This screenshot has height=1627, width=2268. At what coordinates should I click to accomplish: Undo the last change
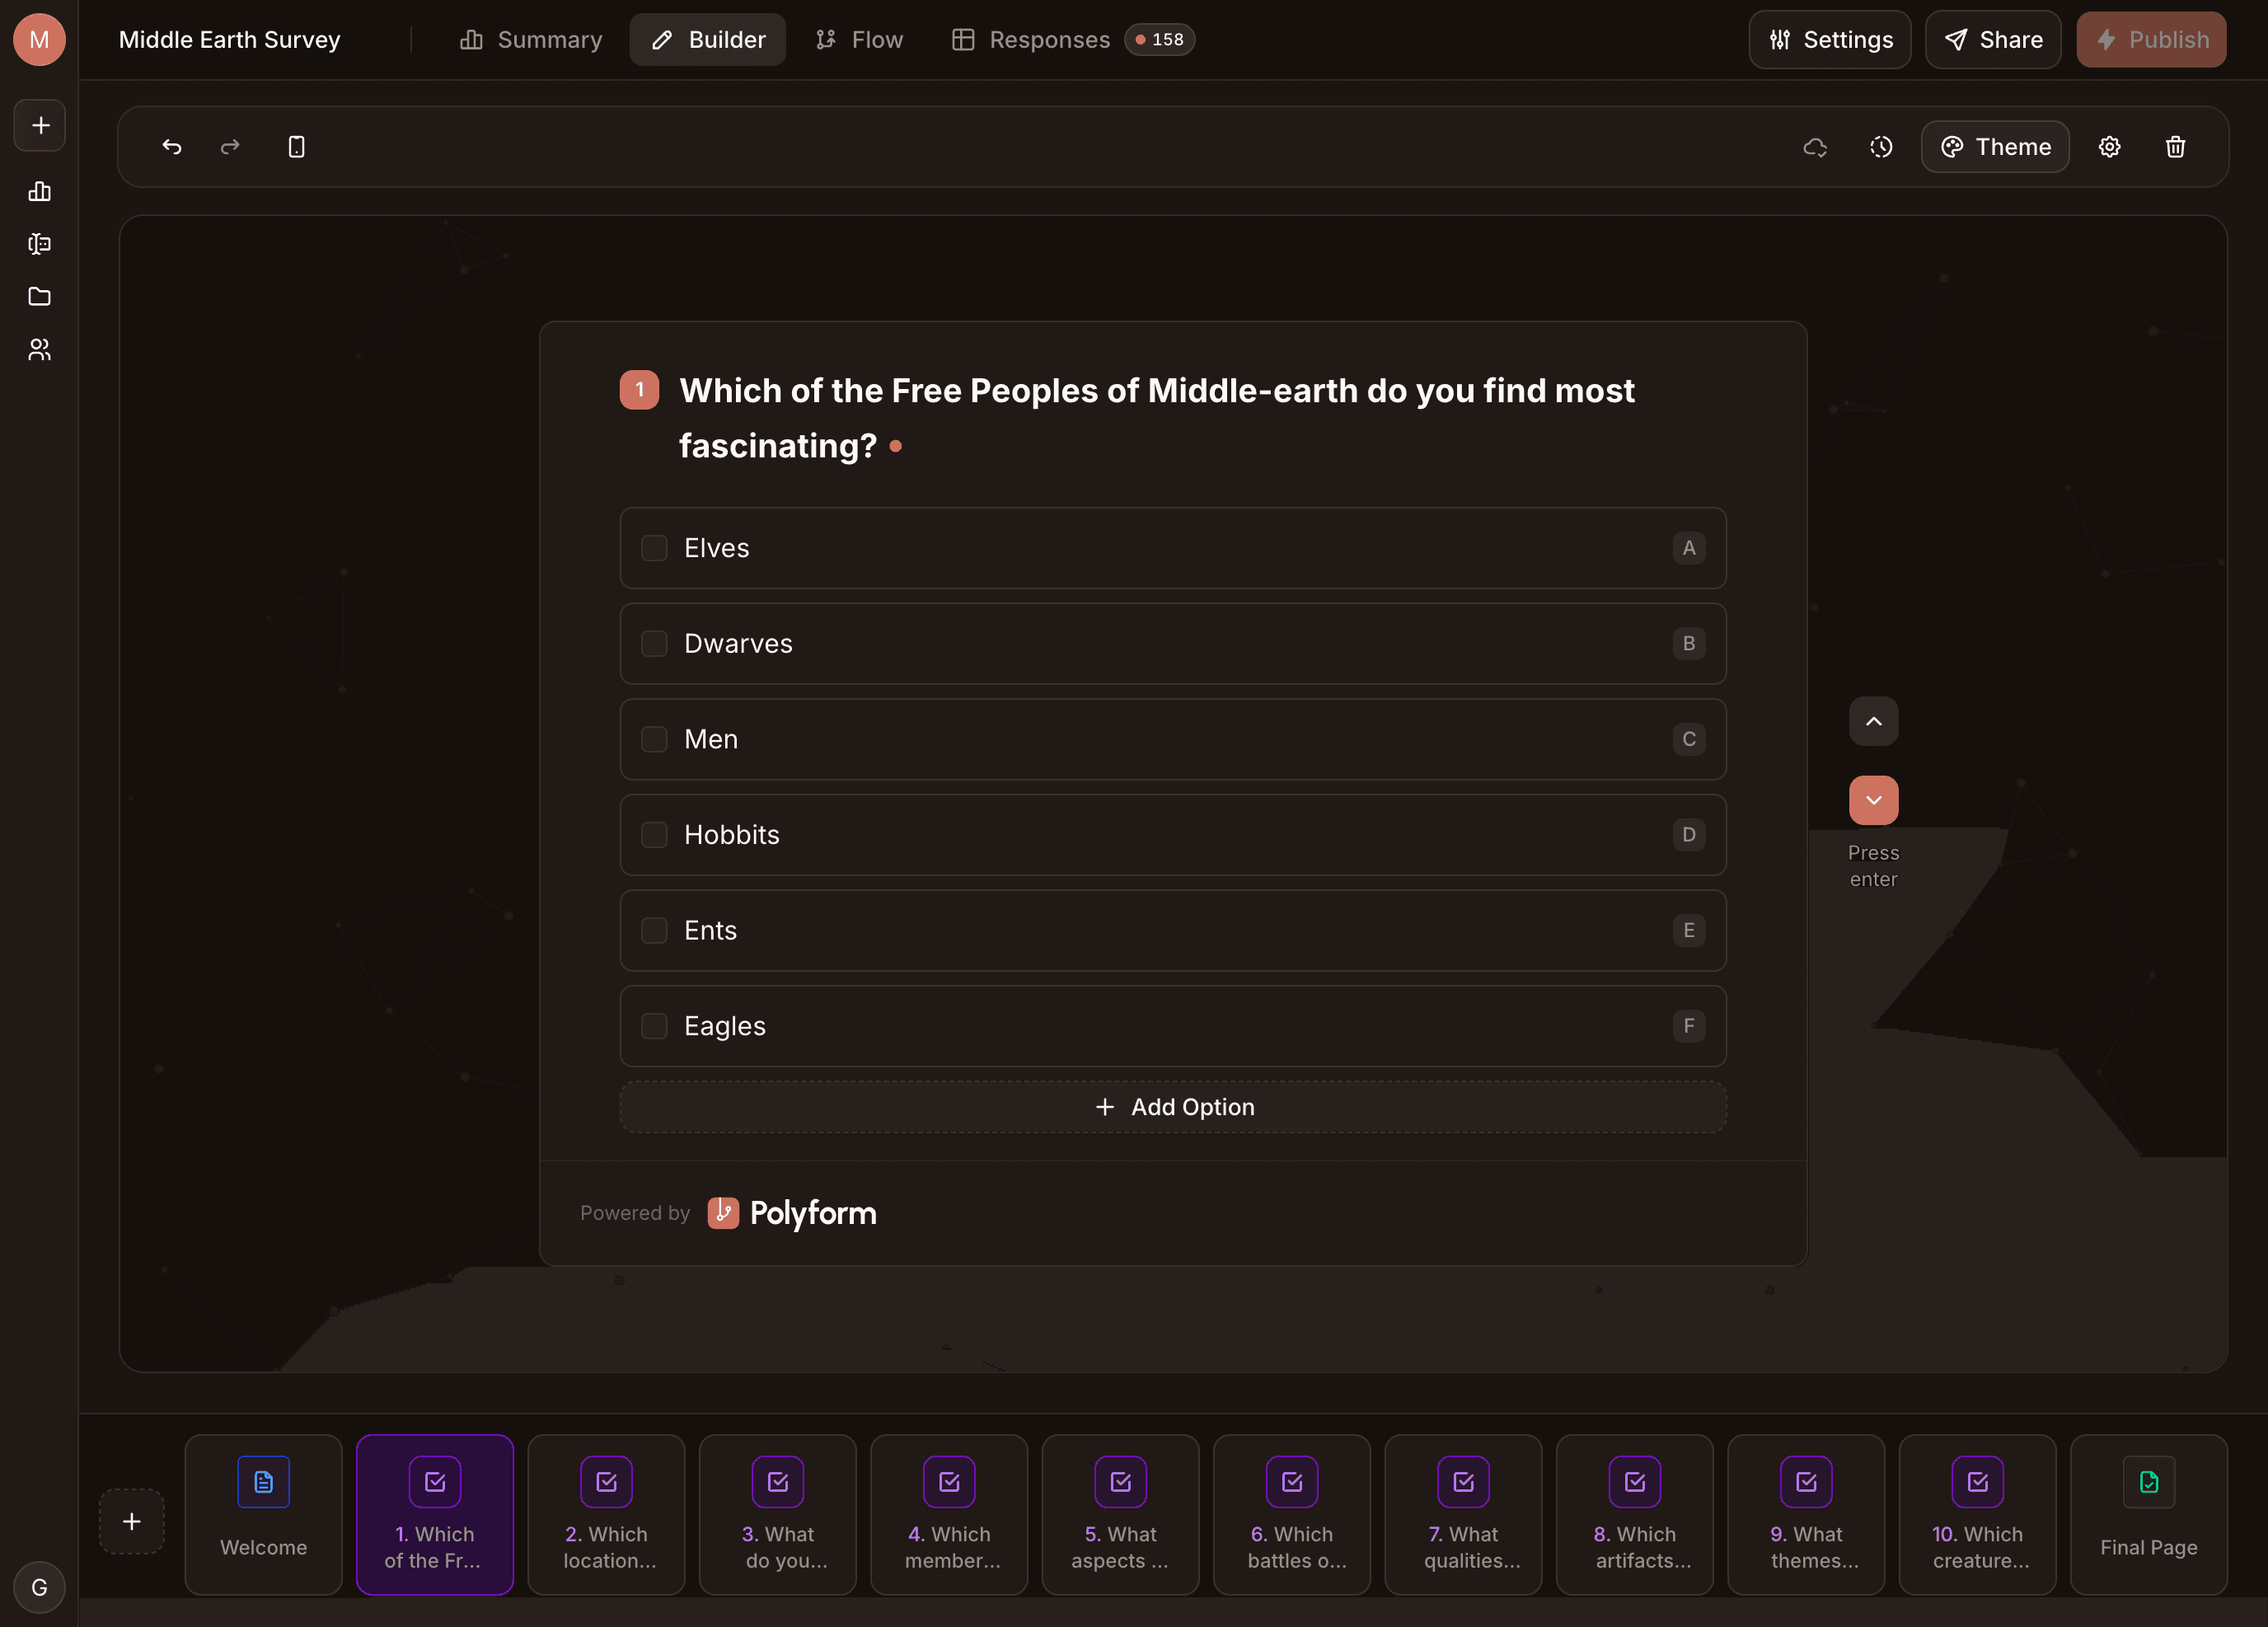point(171,146)
